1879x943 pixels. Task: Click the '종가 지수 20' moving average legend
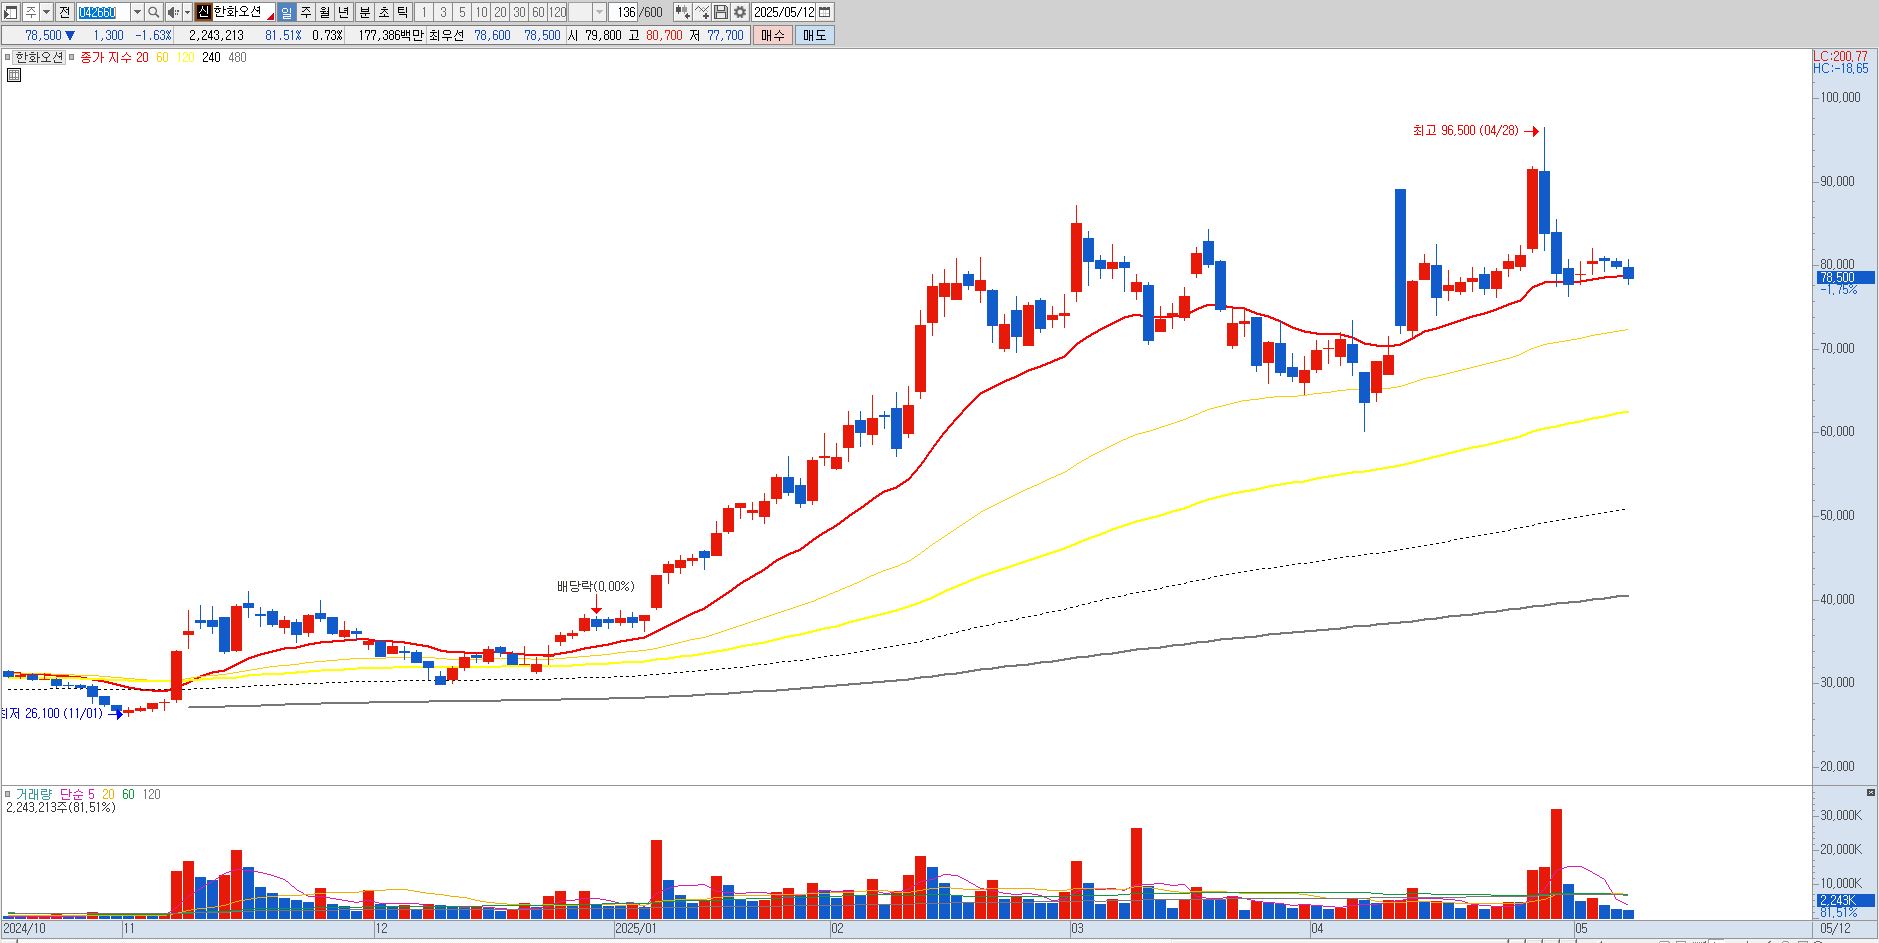click(114, 58)
